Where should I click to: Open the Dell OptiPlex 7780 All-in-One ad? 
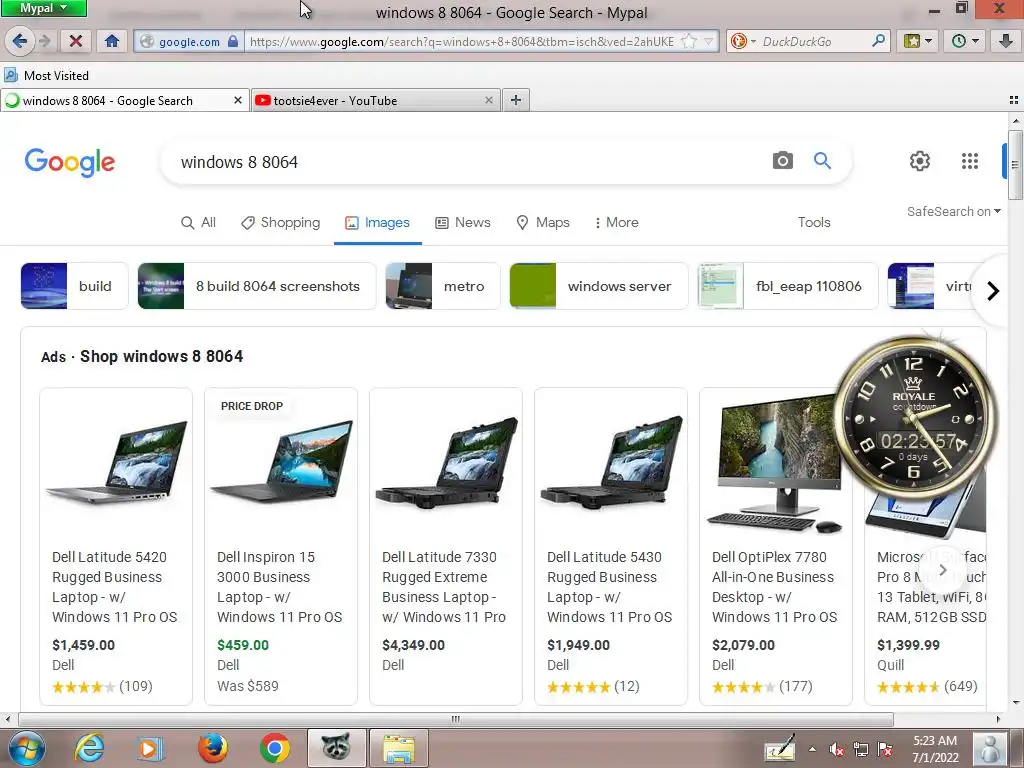tap(775, 547)
